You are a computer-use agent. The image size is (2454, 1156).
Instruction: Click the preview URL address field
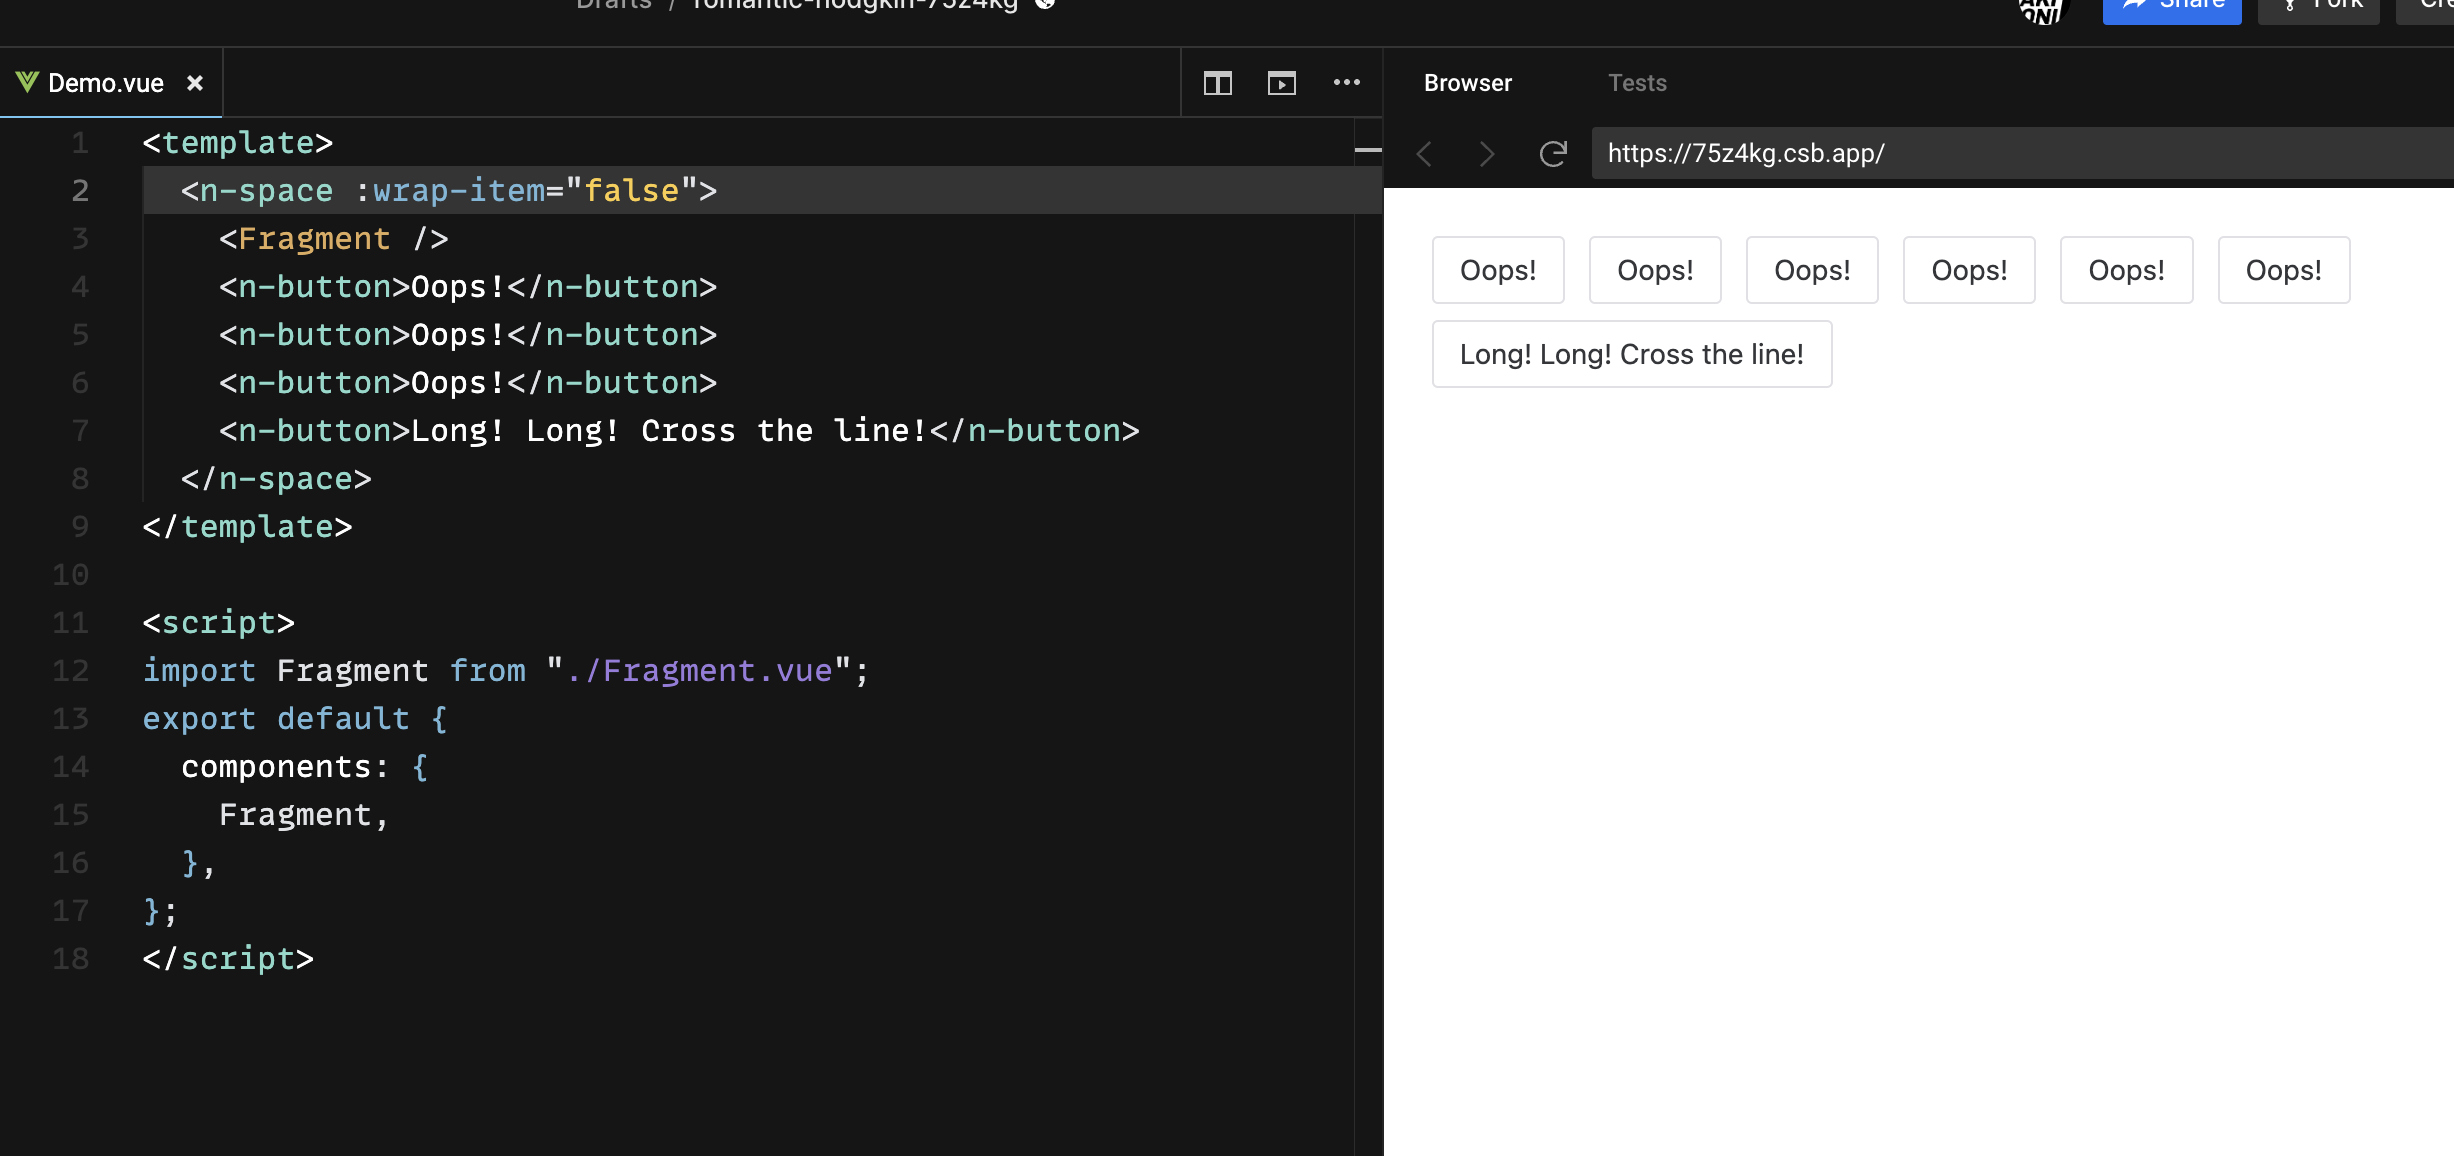tap(2022, 153)
